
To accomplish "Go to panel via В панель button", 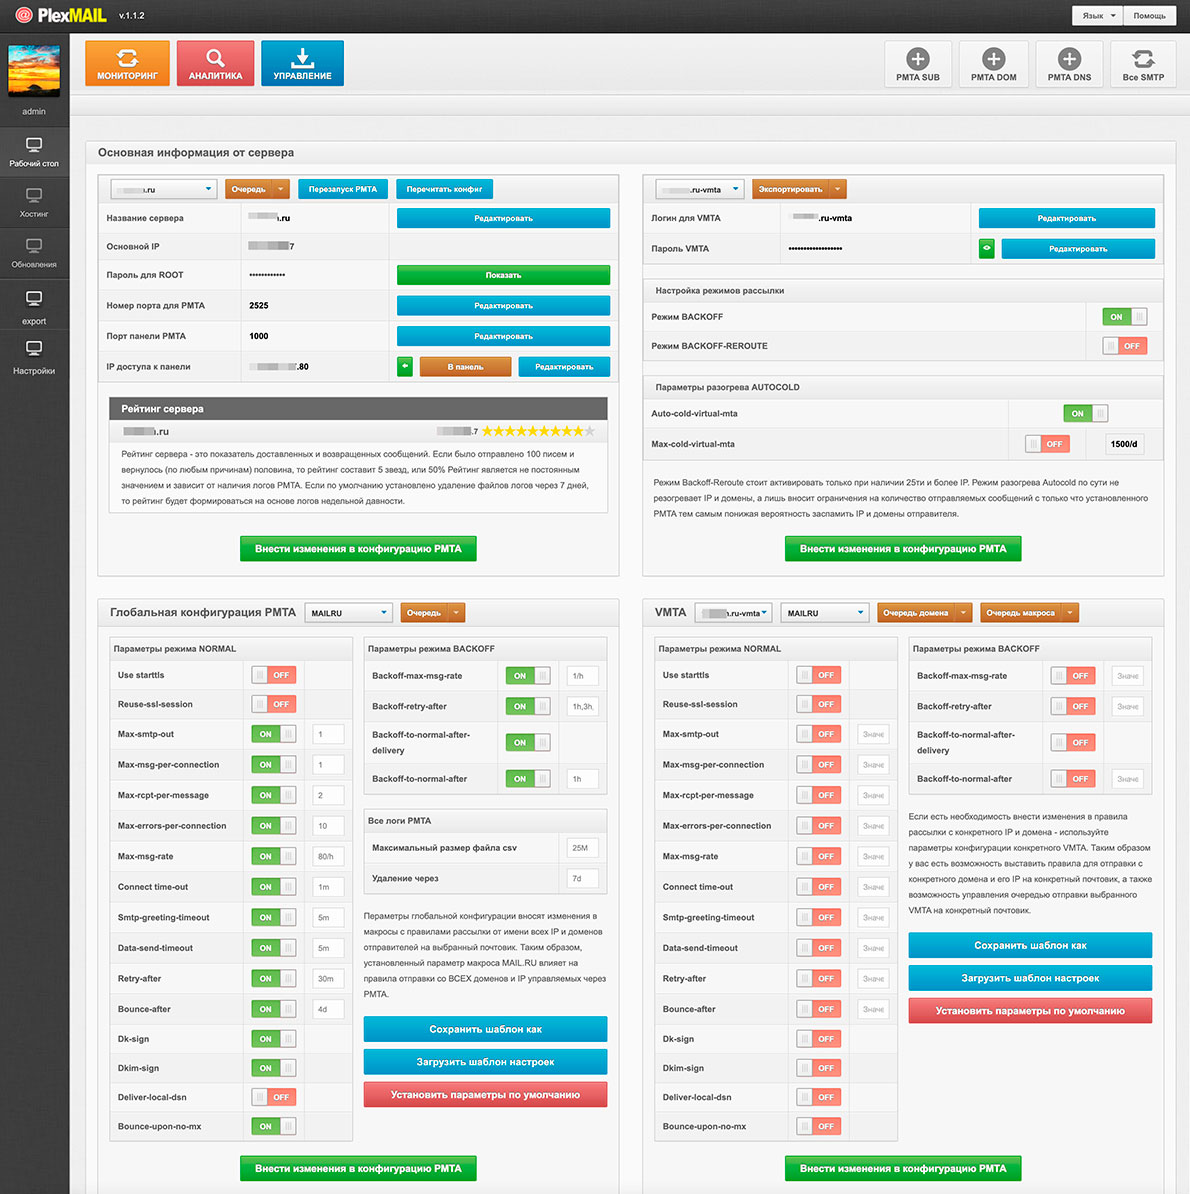I will pos(465,366).
